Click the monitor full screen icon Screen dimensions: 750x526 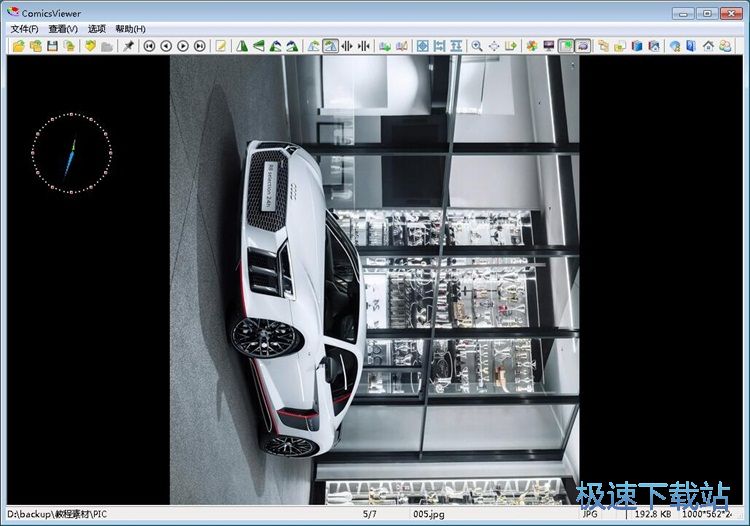click(x=548, y=46)
